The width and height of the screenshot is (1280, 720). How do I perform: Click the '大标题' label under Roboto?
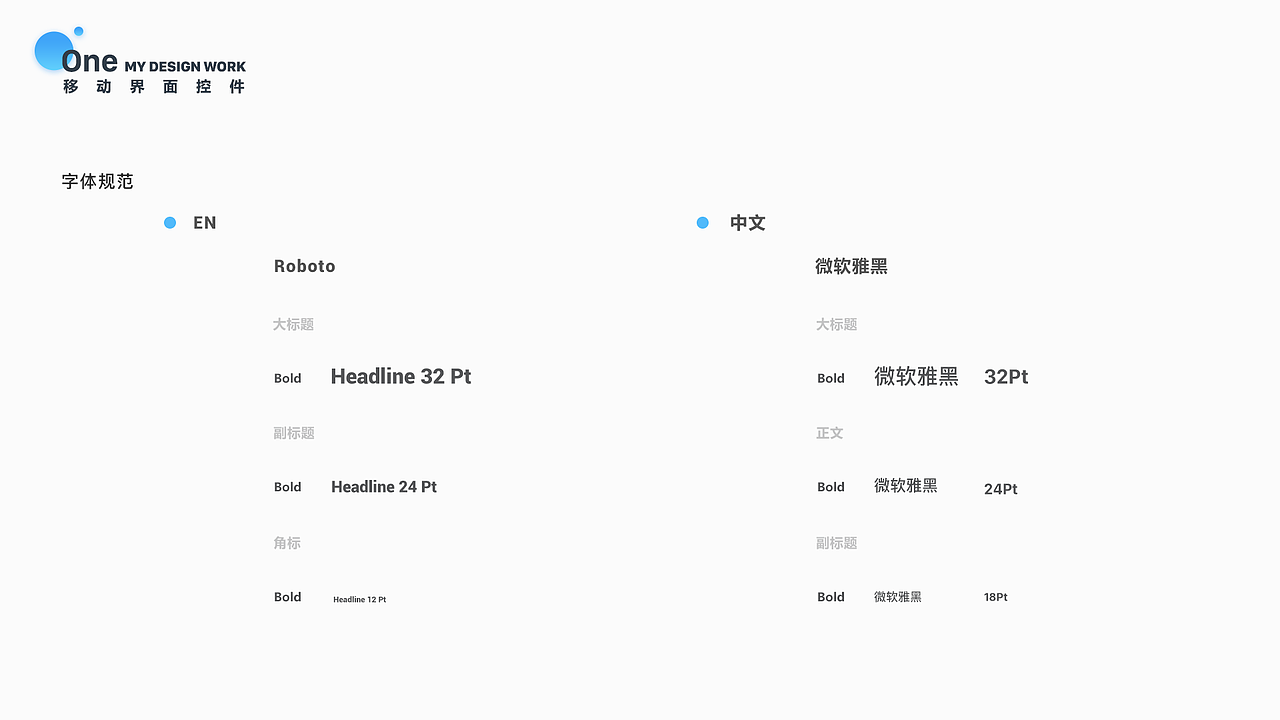pos(293,324)
